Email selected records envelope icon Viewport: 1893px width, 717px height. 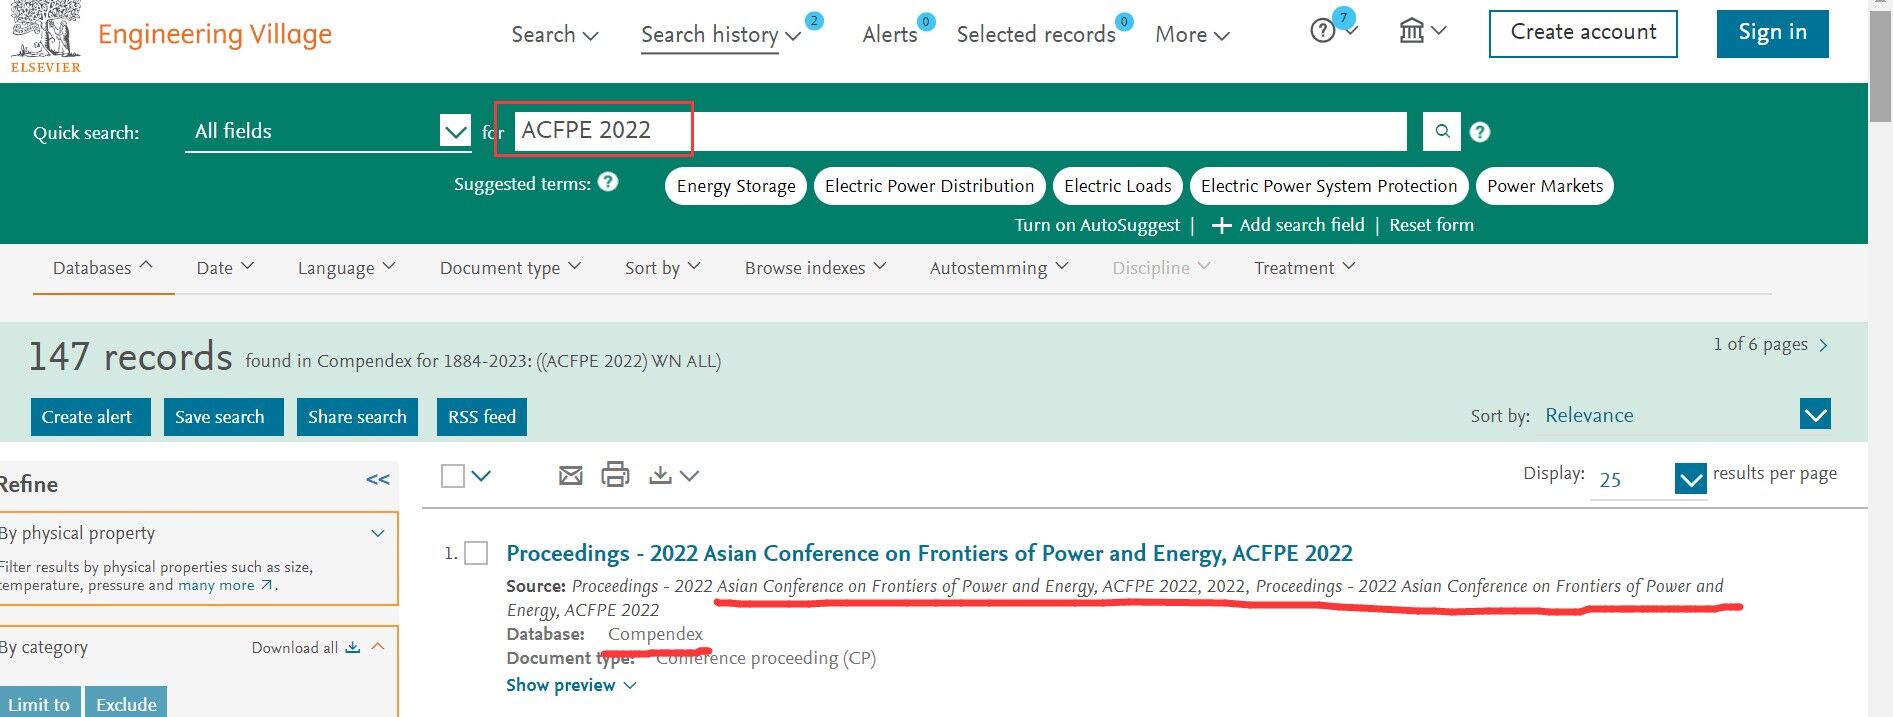[570, 476]
